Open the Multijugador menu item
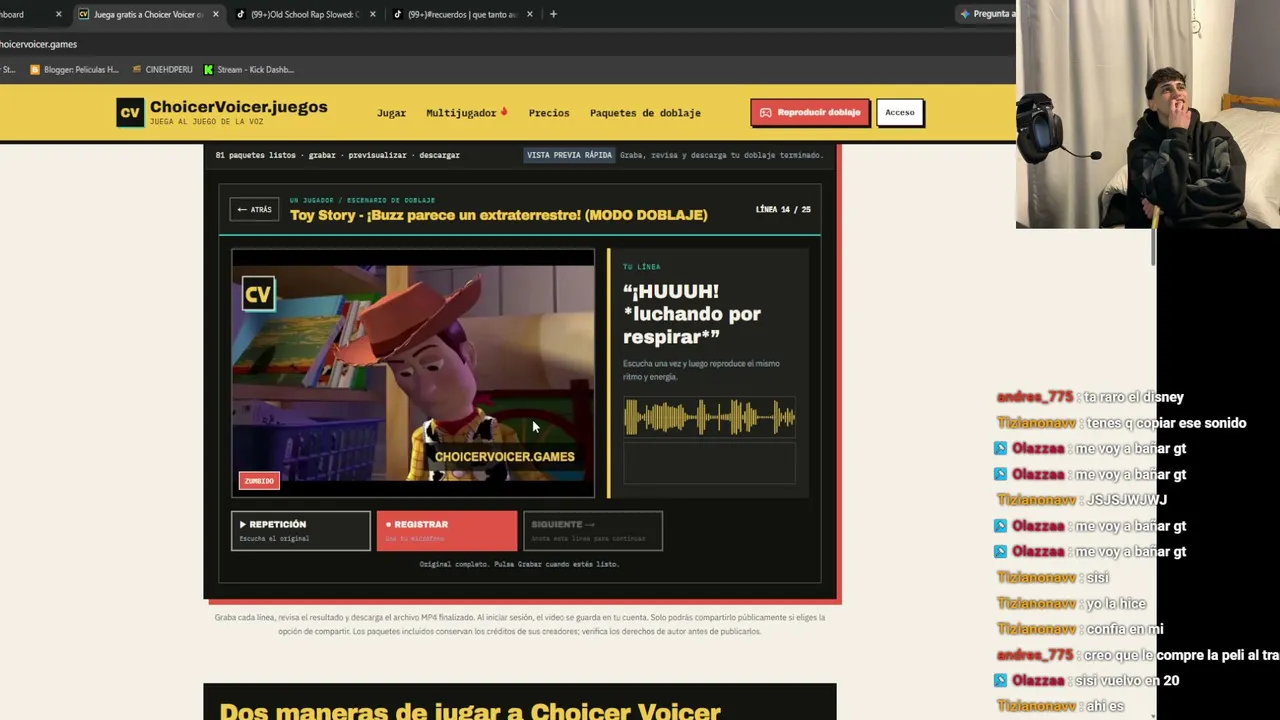1280x720 pixels. (466, 113)
